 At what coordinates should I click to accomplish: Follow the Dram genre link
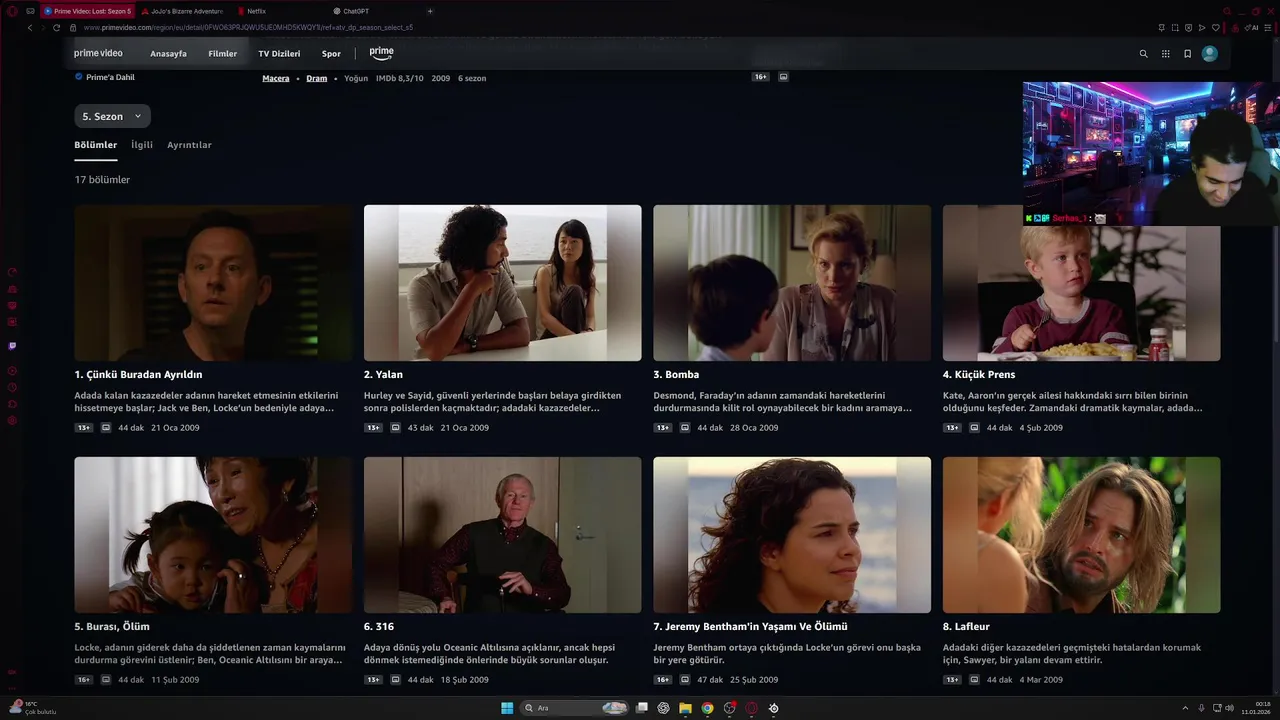pyautogui.click(x=317, y=78)
